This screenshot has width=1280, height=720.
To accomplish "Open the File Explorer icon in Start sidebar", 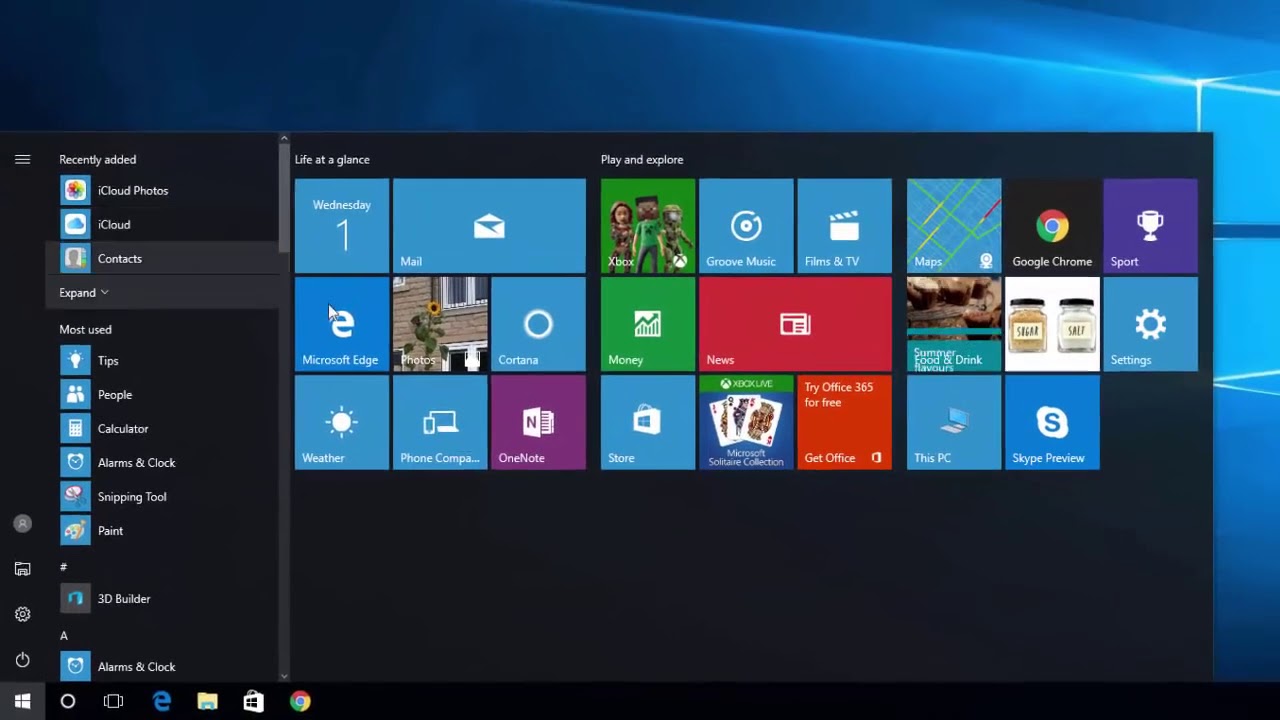I will click(22, 569).
